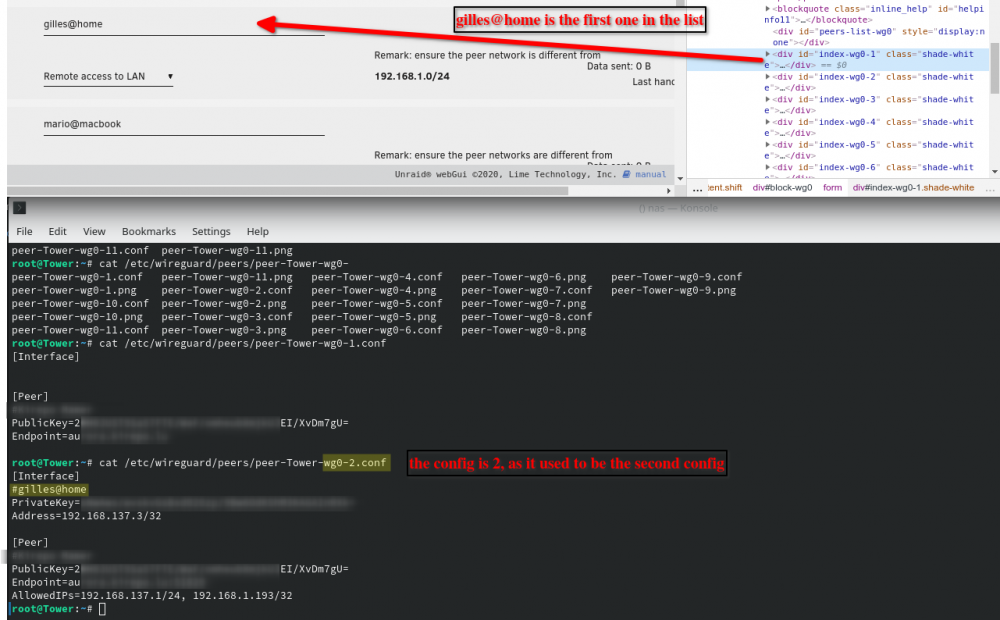
Task: Click the gilles@home peer name field
Action: point(184,24)
